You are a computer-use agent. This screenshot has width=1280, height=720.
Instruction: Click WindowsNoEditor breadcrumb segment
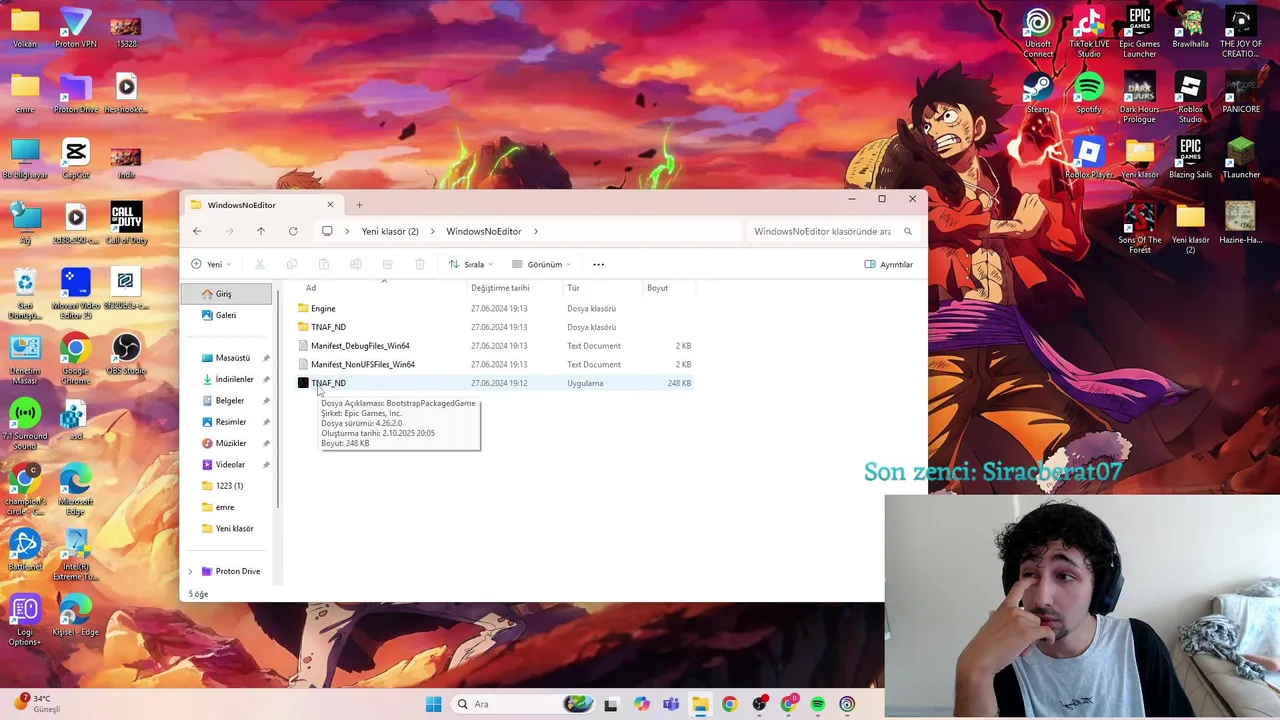484,231
